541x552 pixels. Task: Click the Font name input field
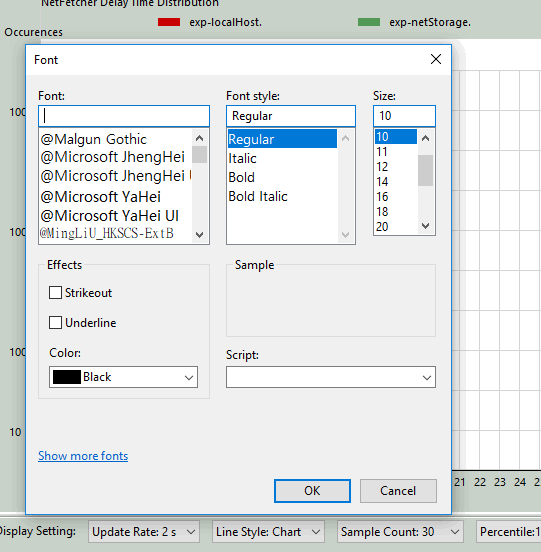tap(124, 116)
